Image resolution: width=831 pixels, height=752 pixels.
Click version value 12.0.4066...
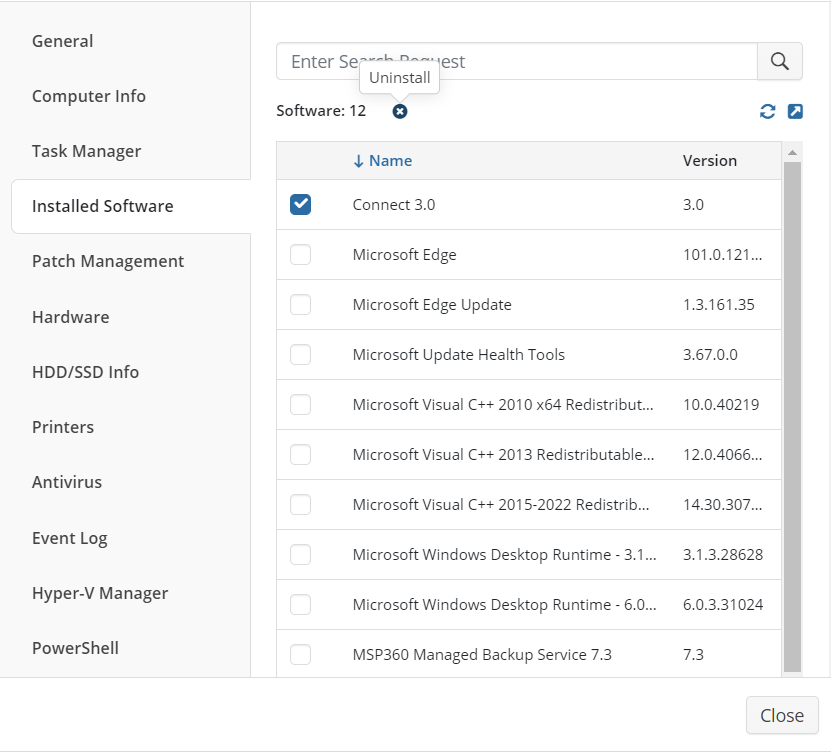pos(722,455)
